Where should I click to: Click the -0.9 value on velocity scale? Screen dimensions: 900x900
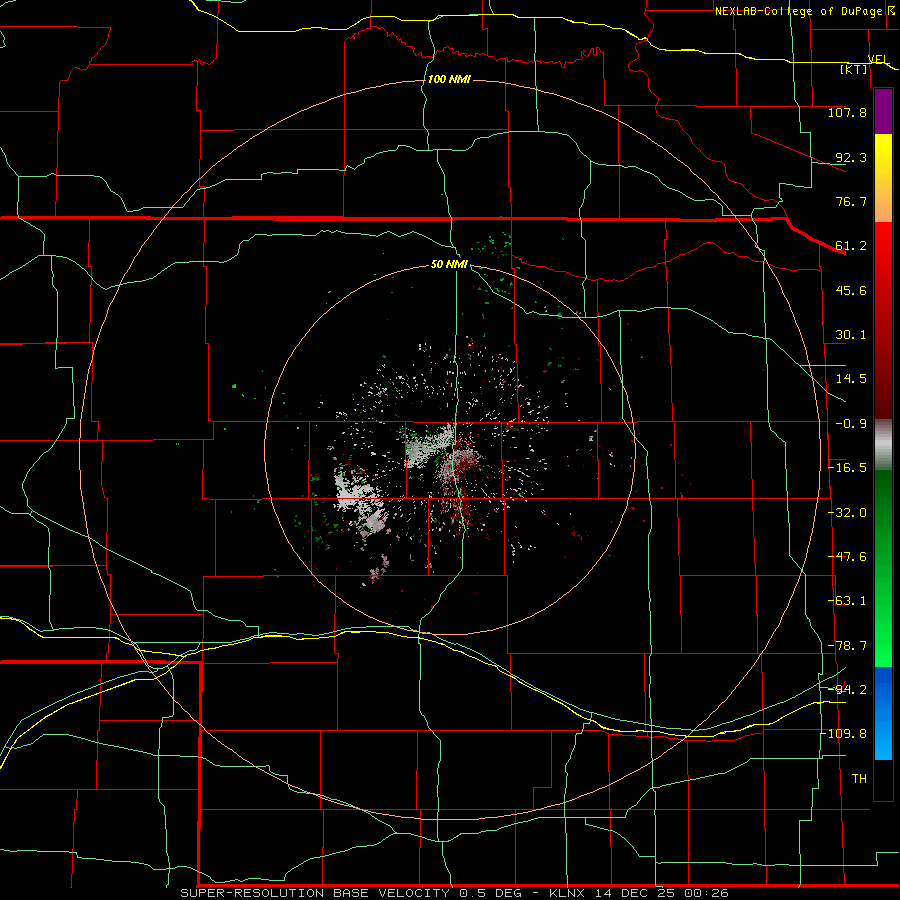(x=851, y=424)
